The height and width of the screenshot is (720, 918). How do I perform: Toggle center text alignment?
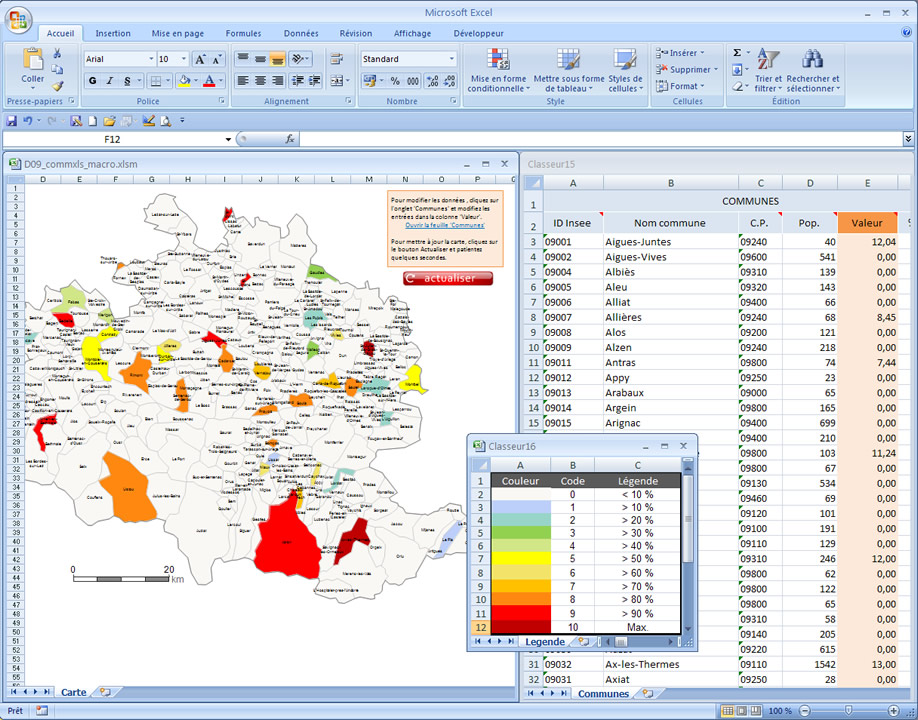click(261, 81)
